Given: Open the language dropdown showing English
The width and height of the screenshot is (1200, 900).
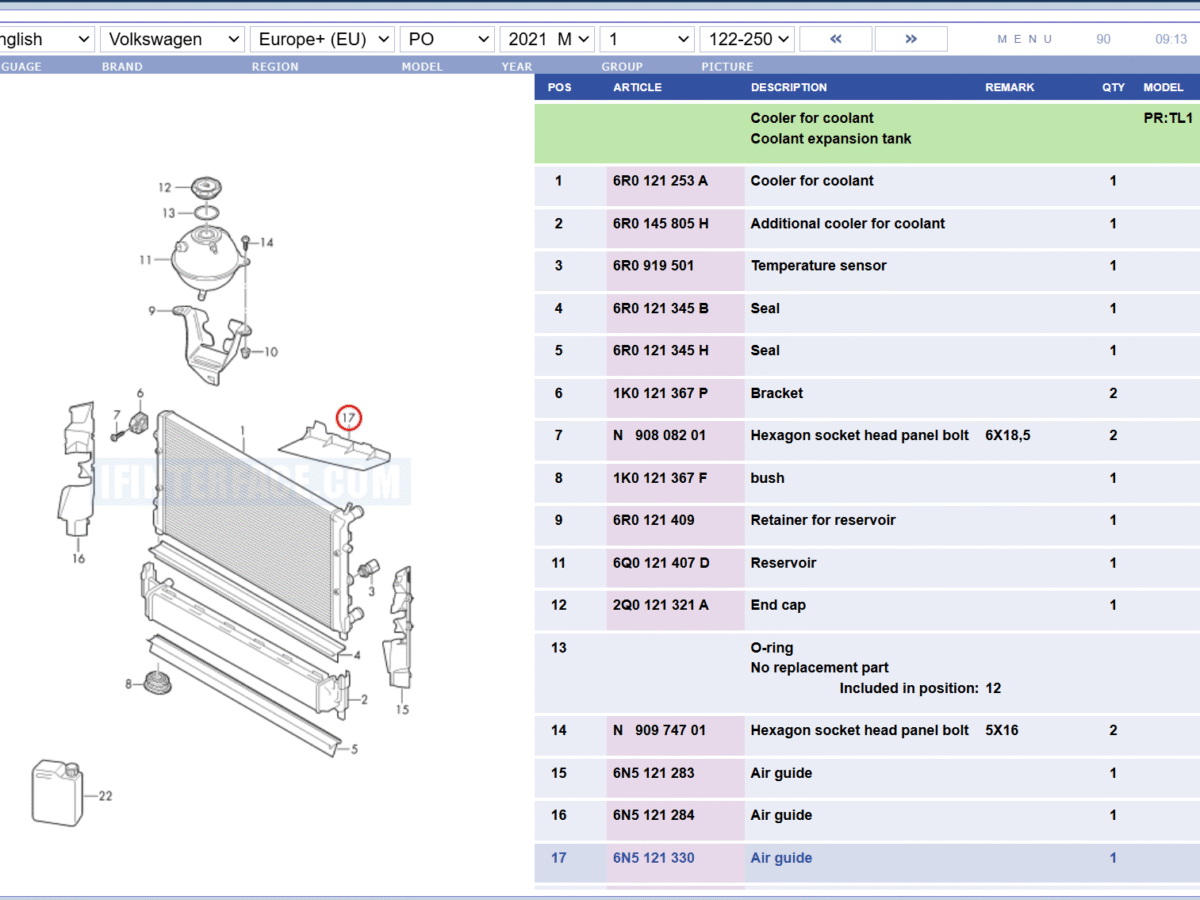Looking at the screenshot, I should [x=46, y=39].
